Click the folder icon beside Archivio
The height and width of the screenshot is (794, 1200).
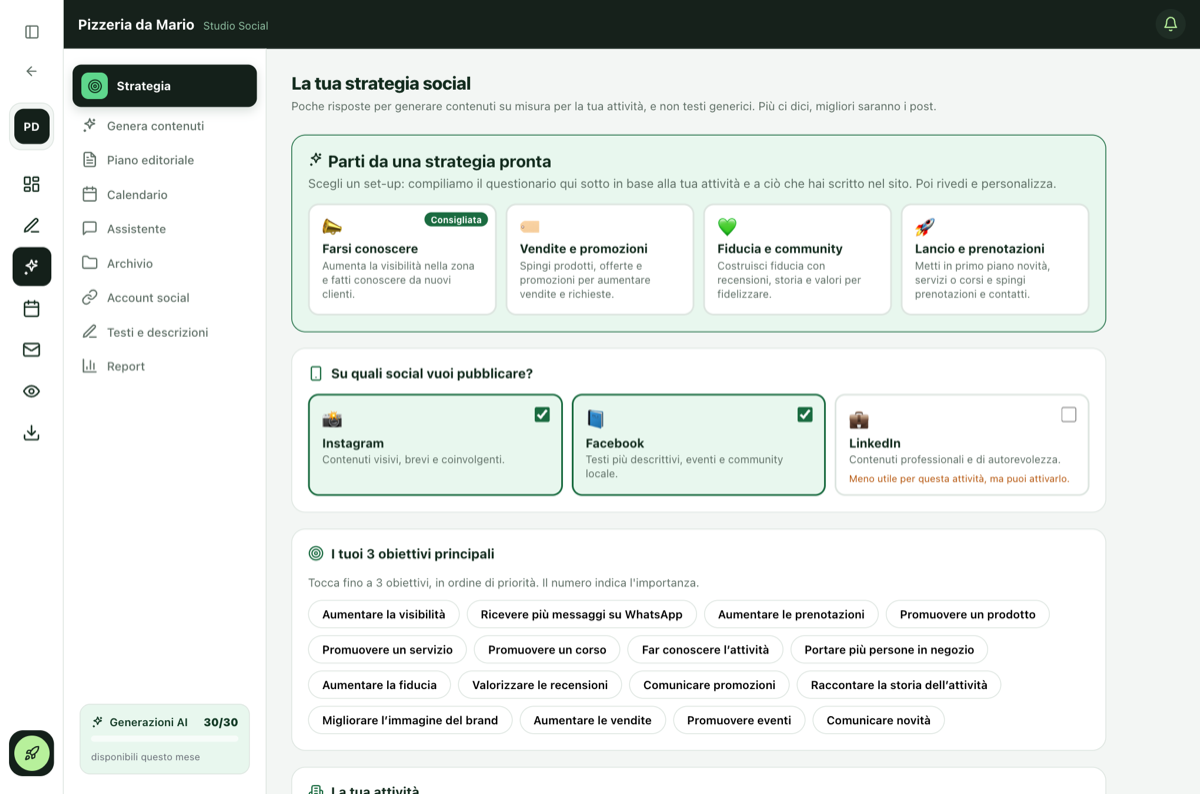click(x=90, y=263)
